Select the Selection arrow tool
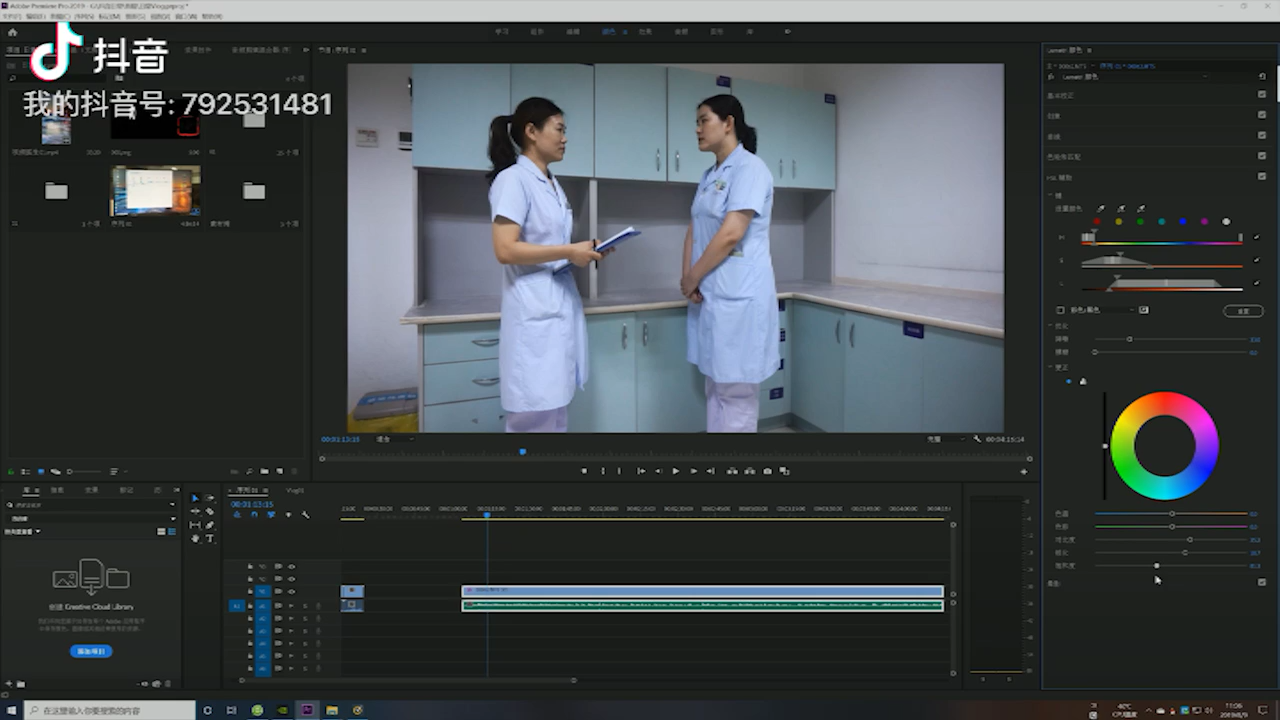1280x720 pixels. pyautogui.click(x=195, y=498)
